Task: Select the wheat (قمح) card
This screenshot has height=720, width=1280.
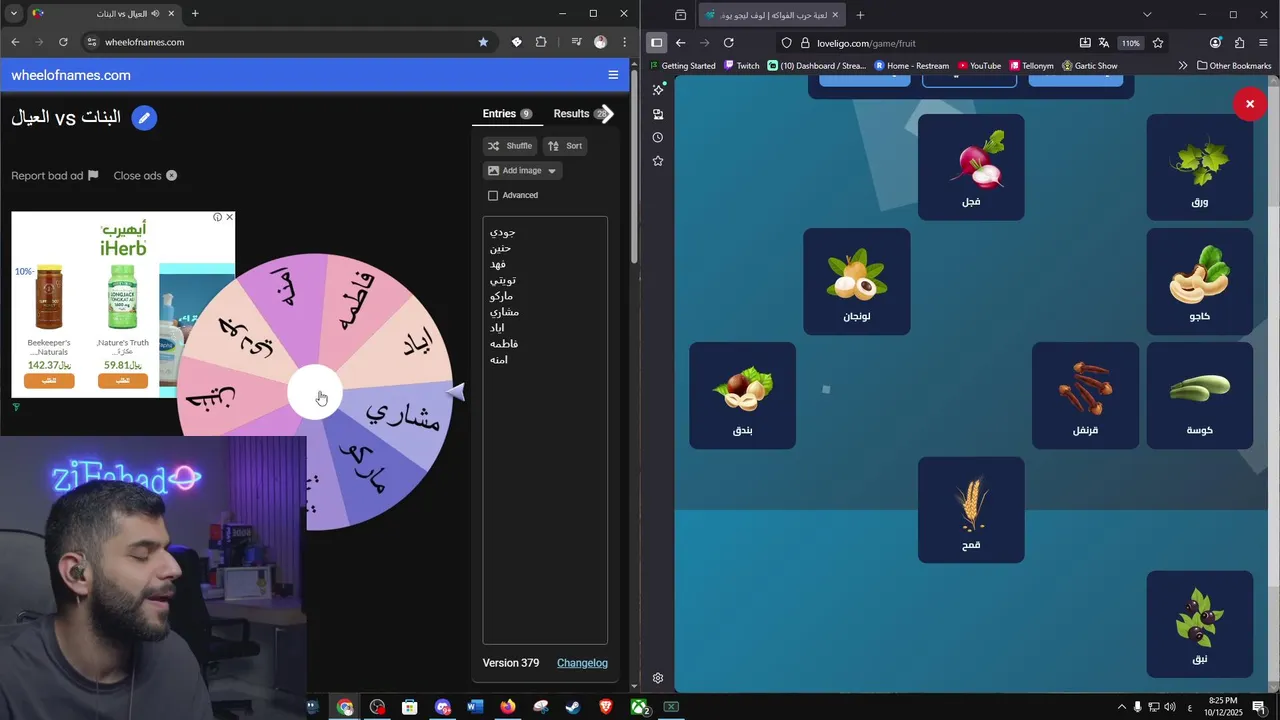Action: 971,510
